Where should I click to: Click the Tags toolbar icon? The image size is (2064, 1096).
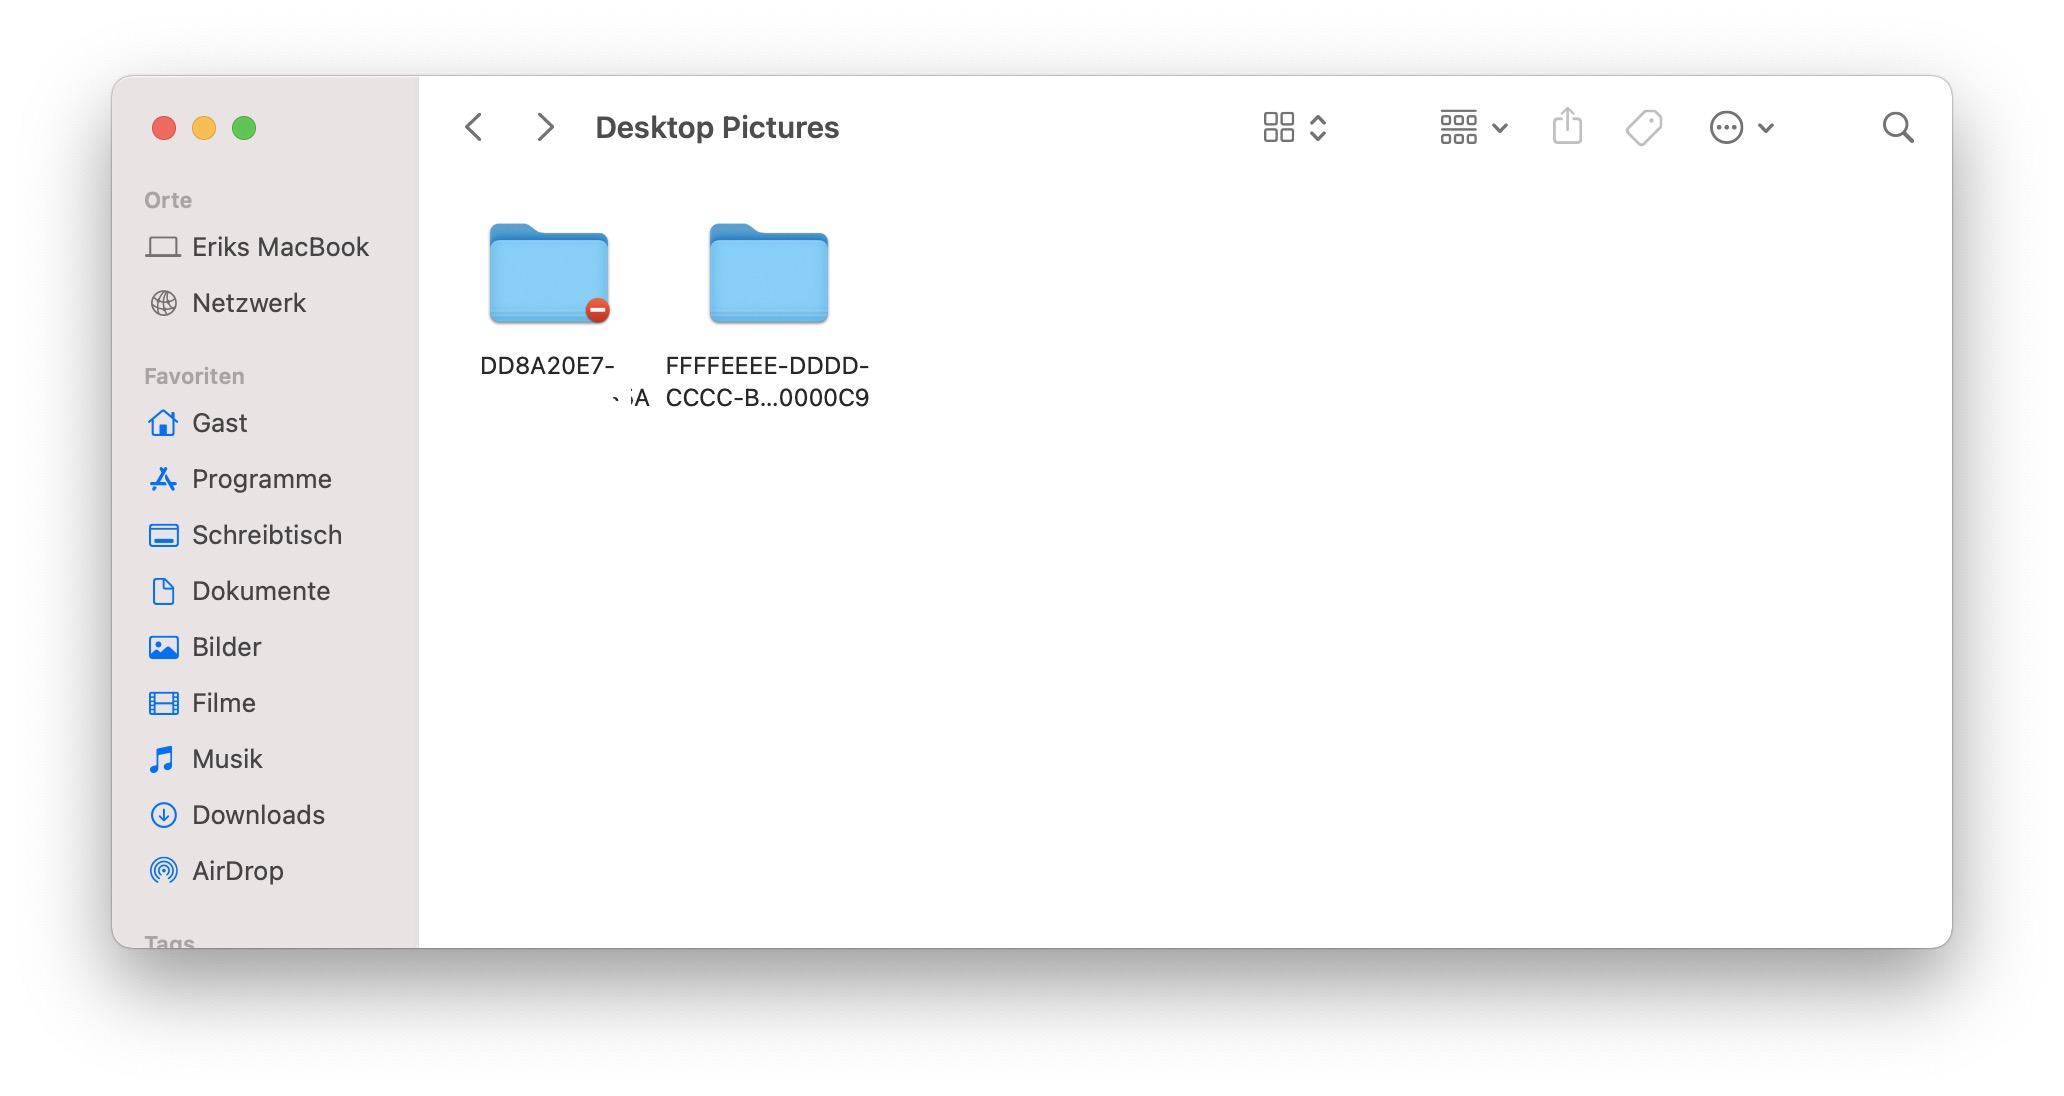[1644, 128]
